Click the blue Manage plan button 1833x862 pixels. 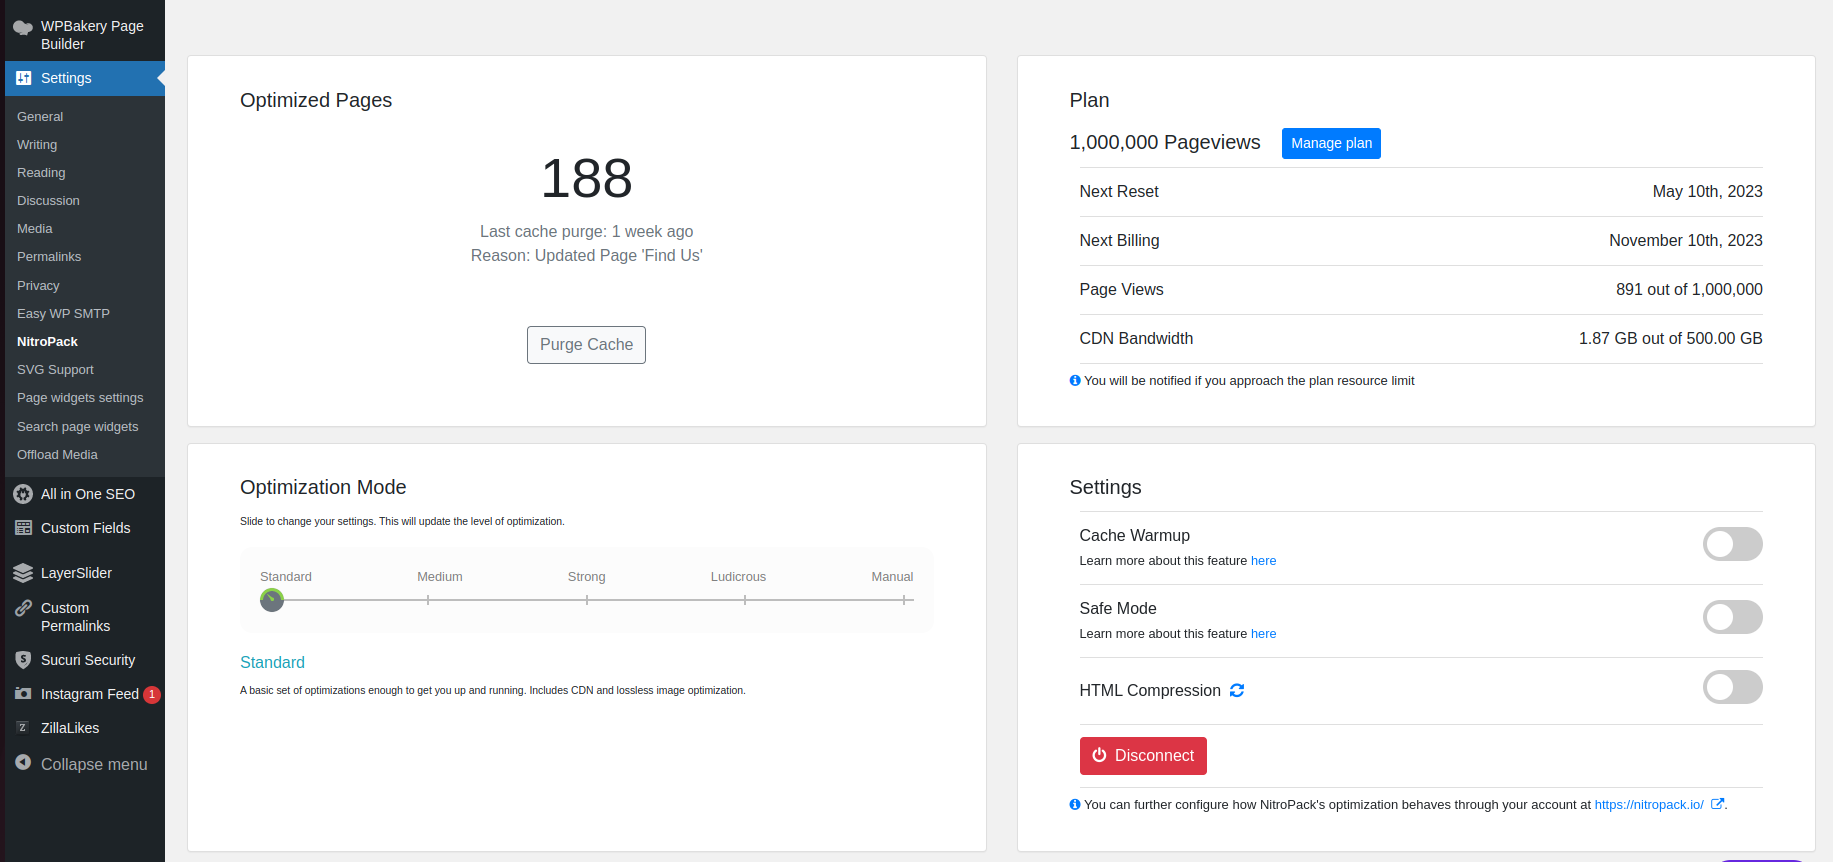1330,143
